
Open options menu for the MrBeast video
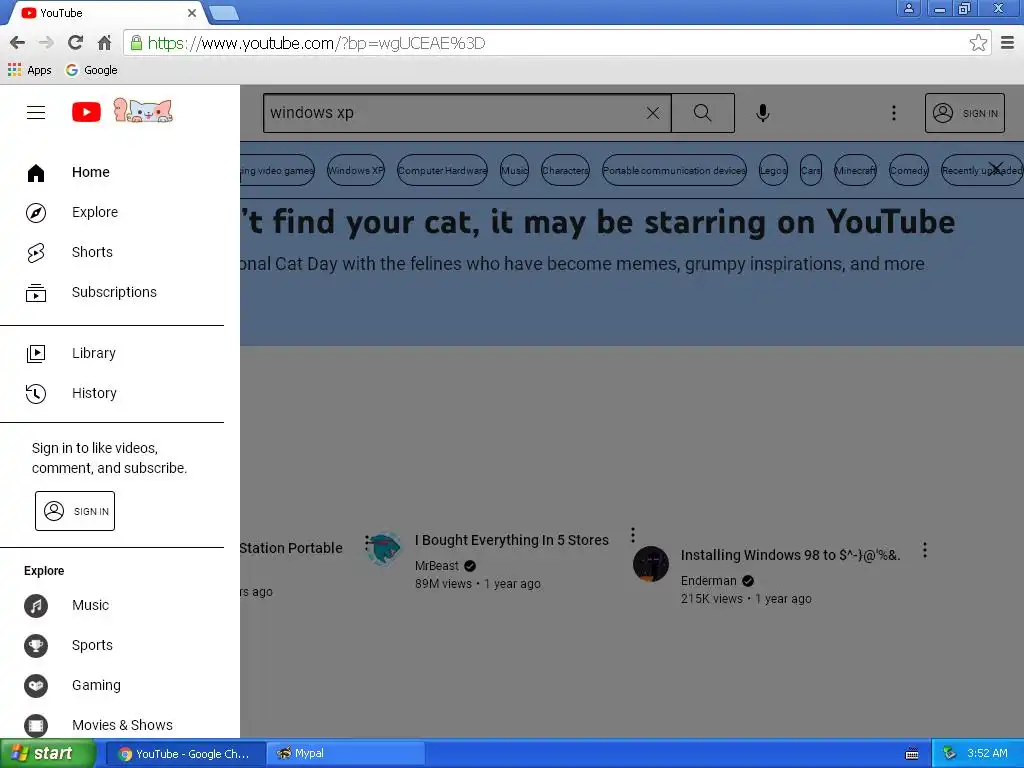[x=632, y=536]
